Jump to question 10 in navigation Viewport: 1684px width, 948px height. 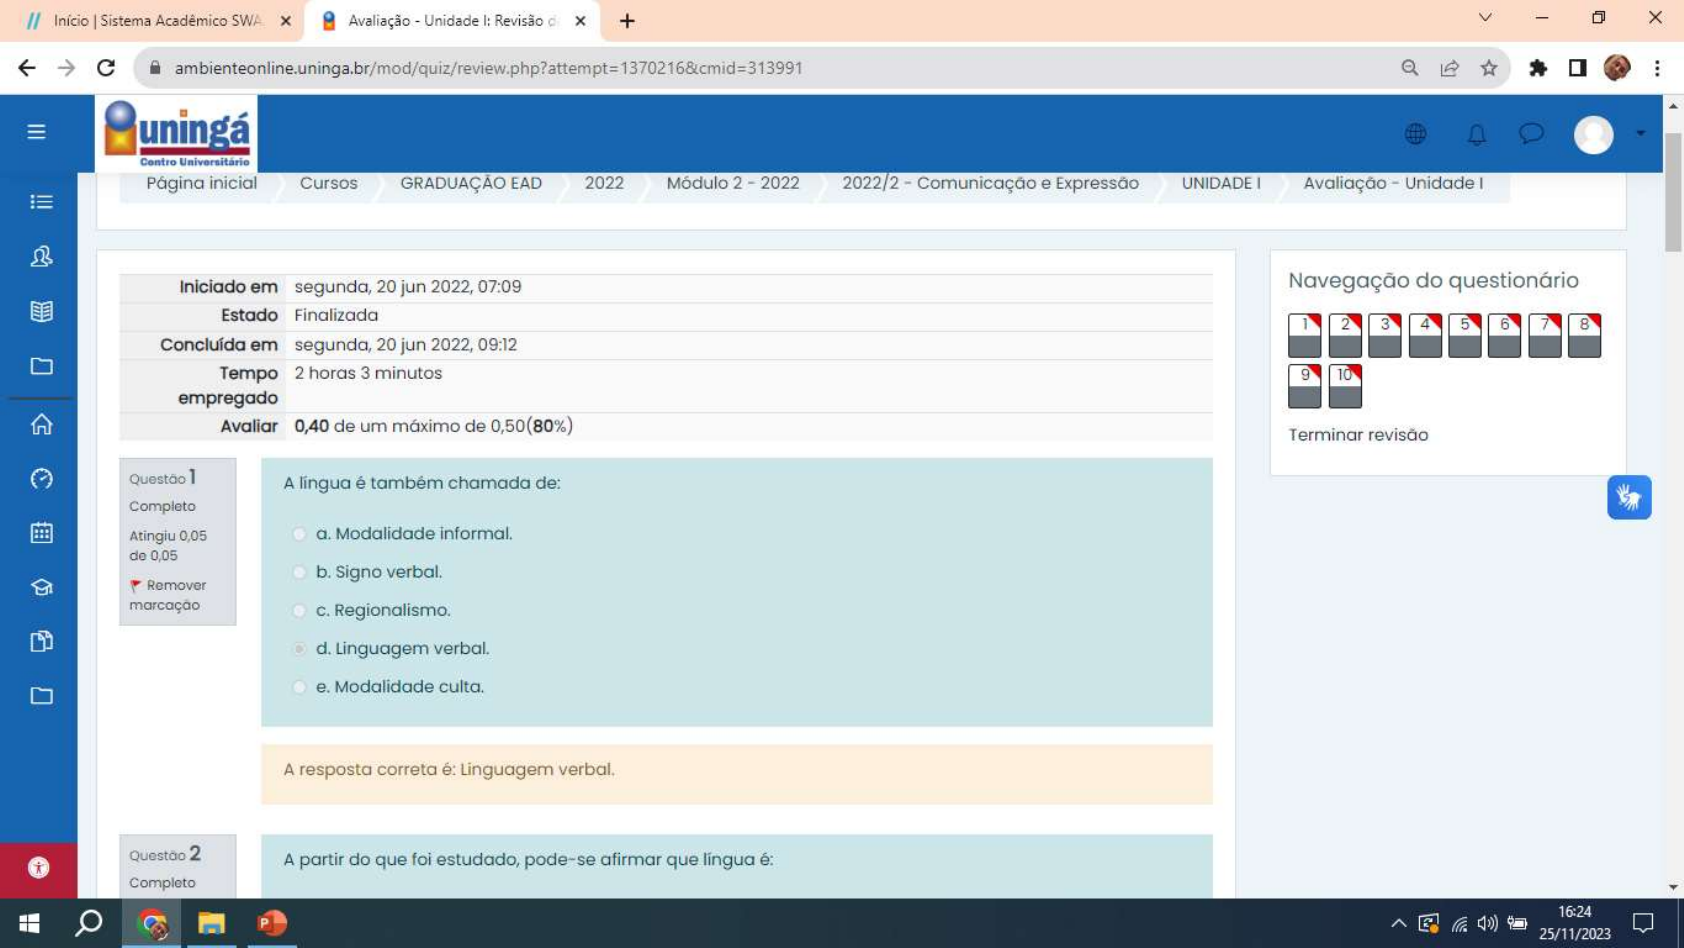point(1344,386)
